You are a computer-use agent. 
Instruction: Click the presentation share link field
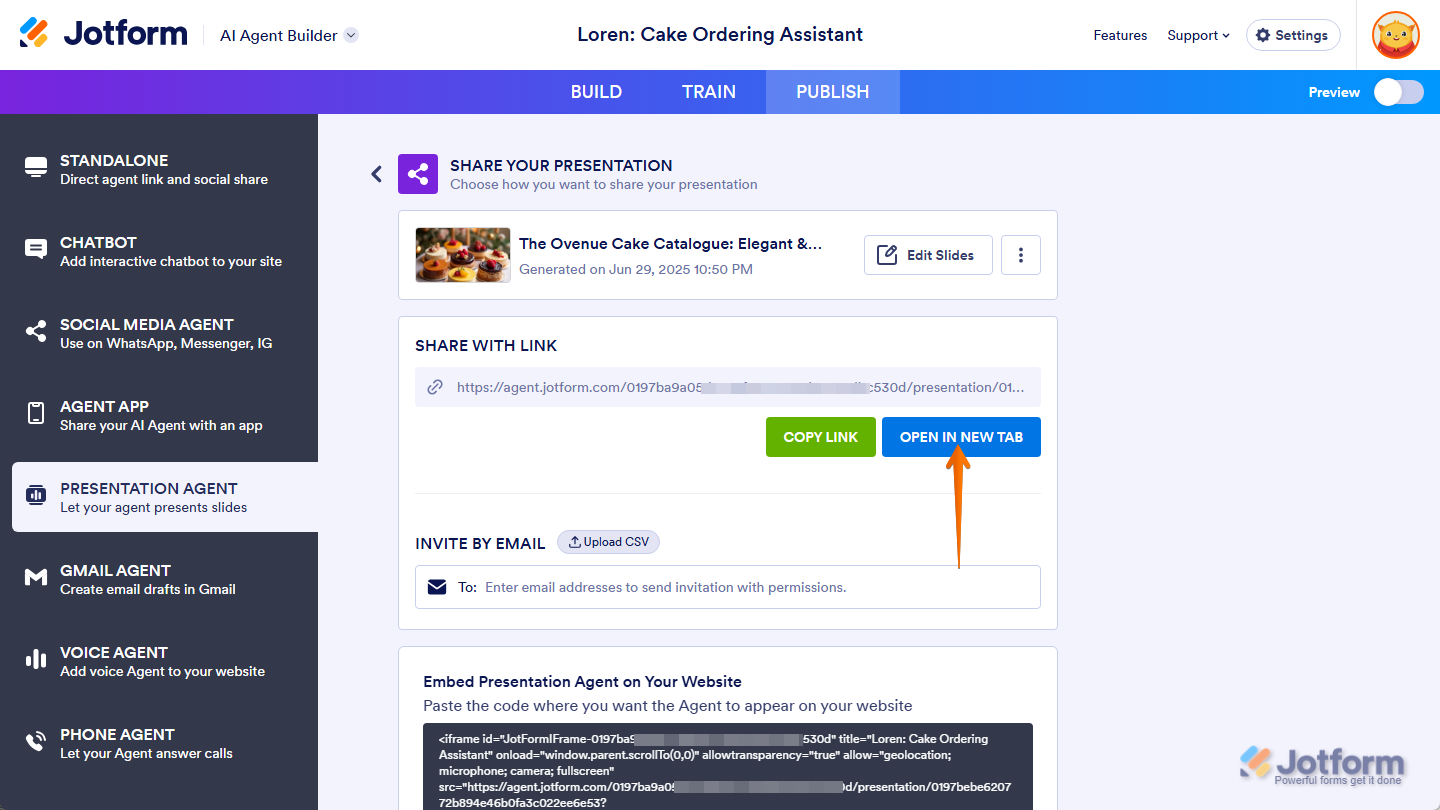728,387
